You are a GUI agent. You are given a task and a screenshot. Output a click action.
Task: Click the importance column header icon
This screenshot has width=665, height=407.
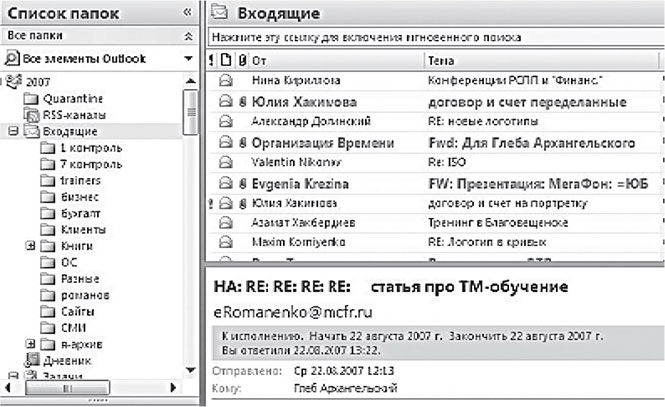[x=210, y=61]
